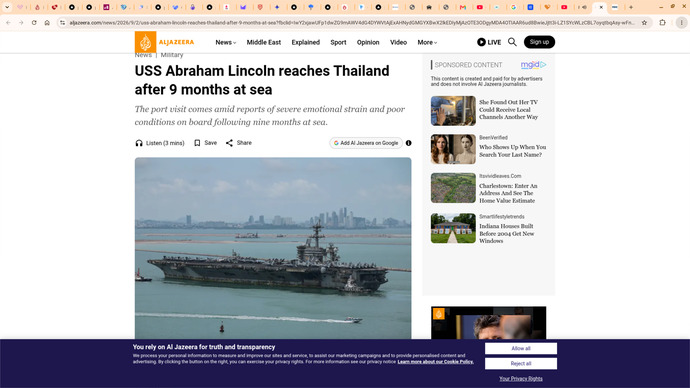Reload the current page
This screenshot has width=690, height=388.
[x=34, y=22]
